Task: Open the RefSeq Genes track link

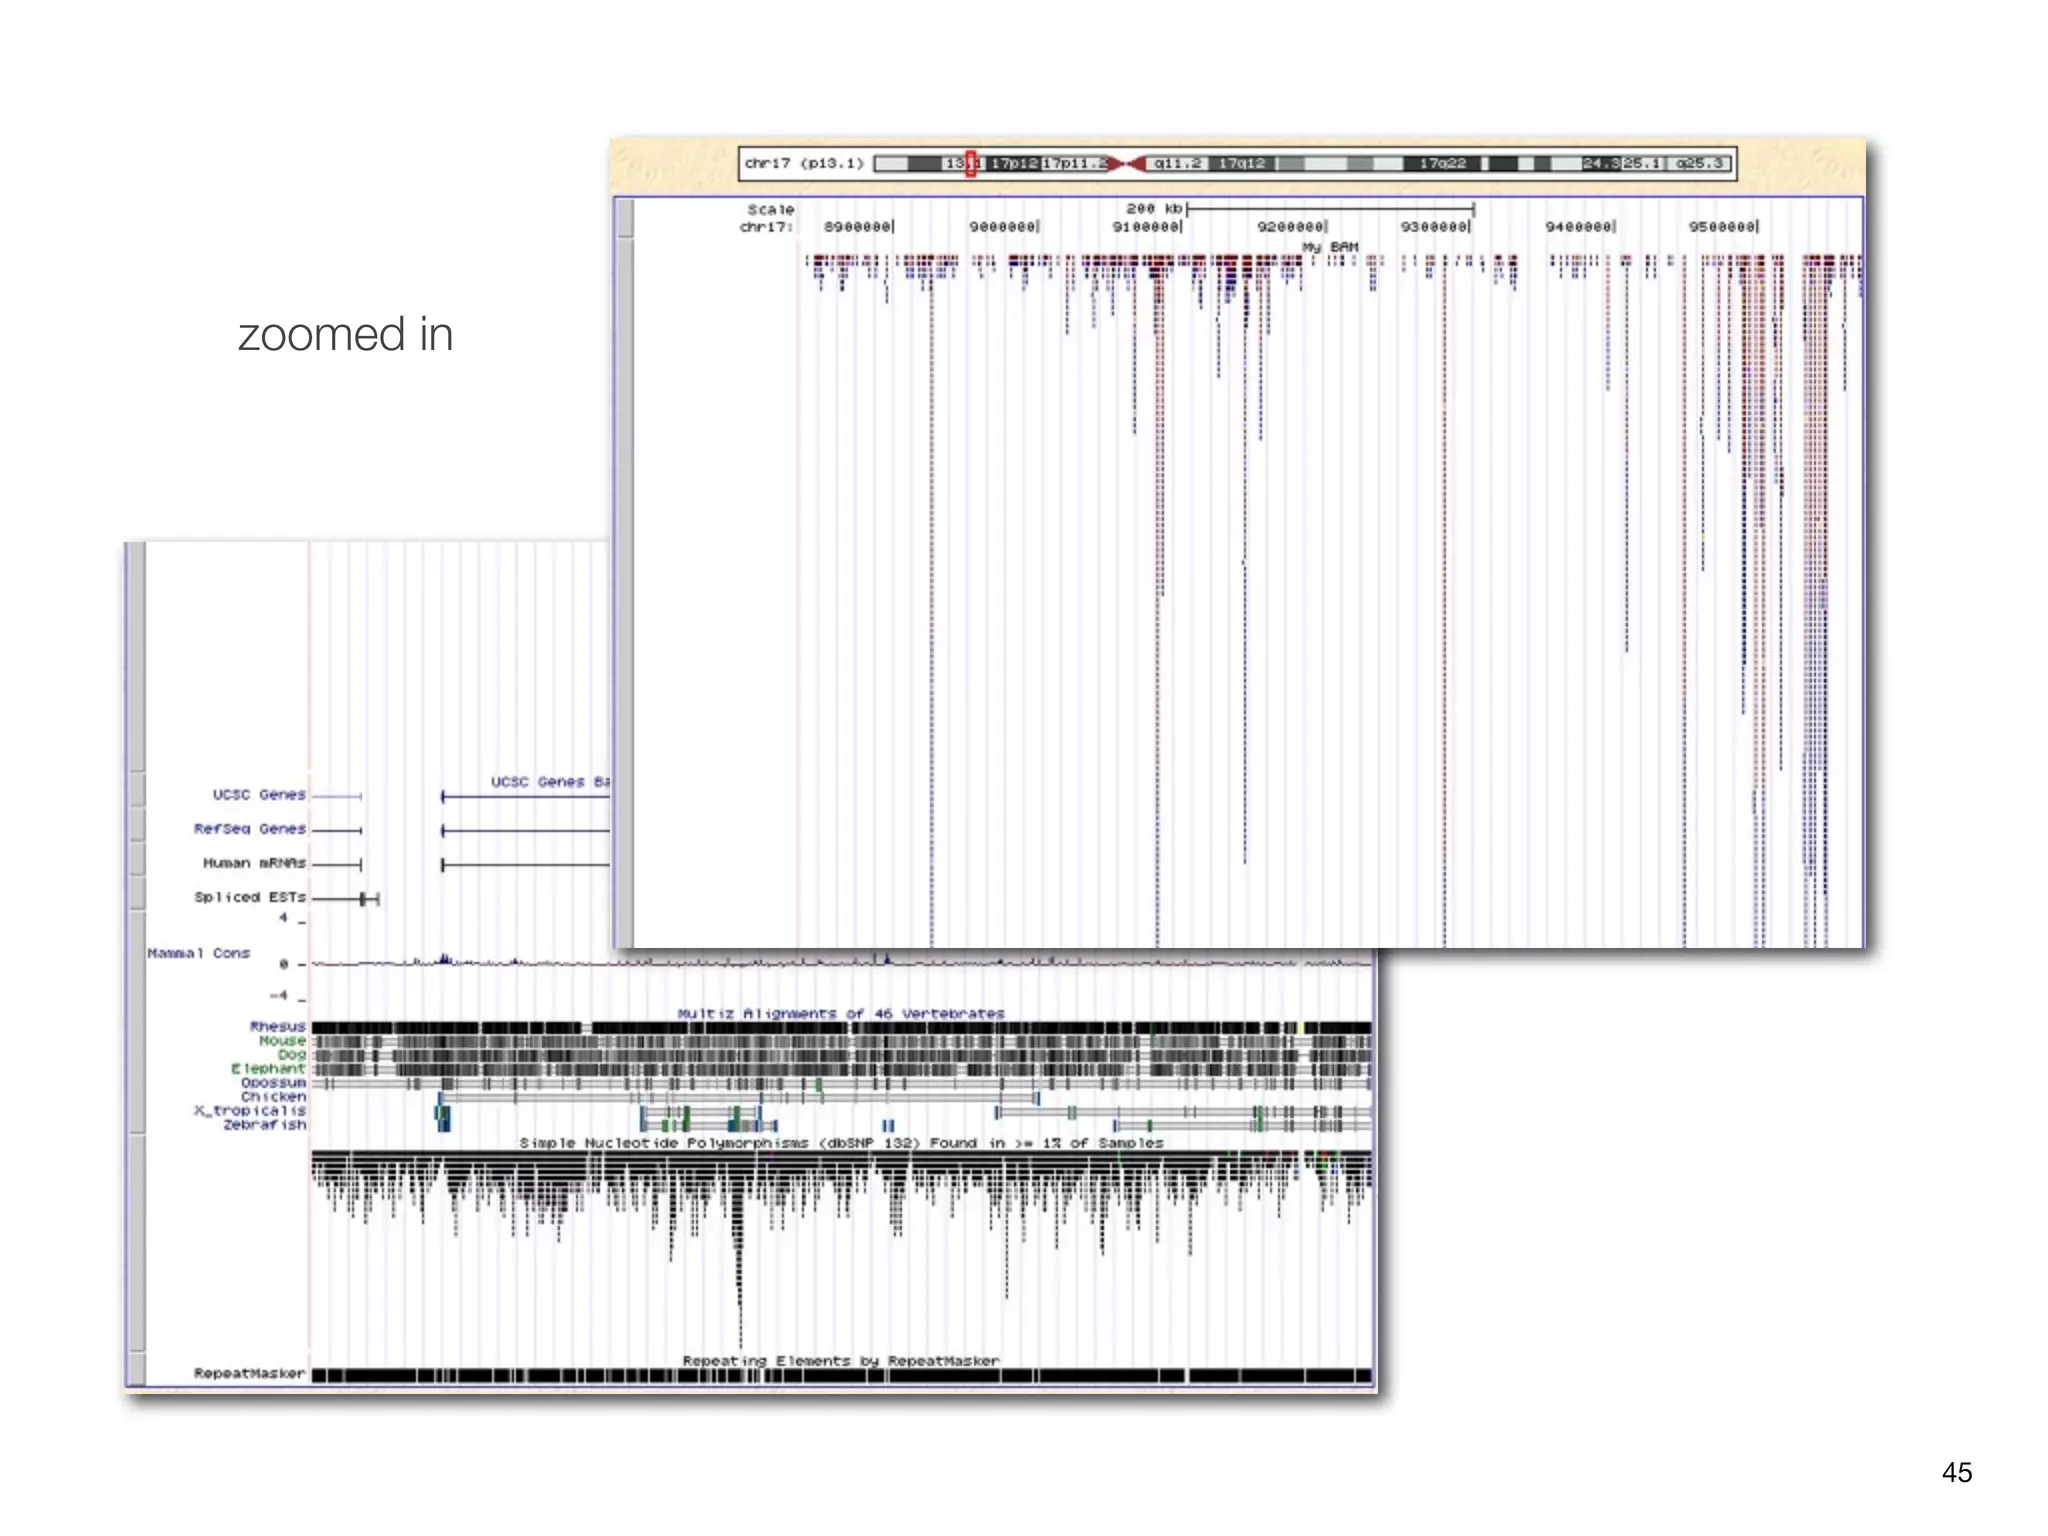Action: [x=249, y=829]
